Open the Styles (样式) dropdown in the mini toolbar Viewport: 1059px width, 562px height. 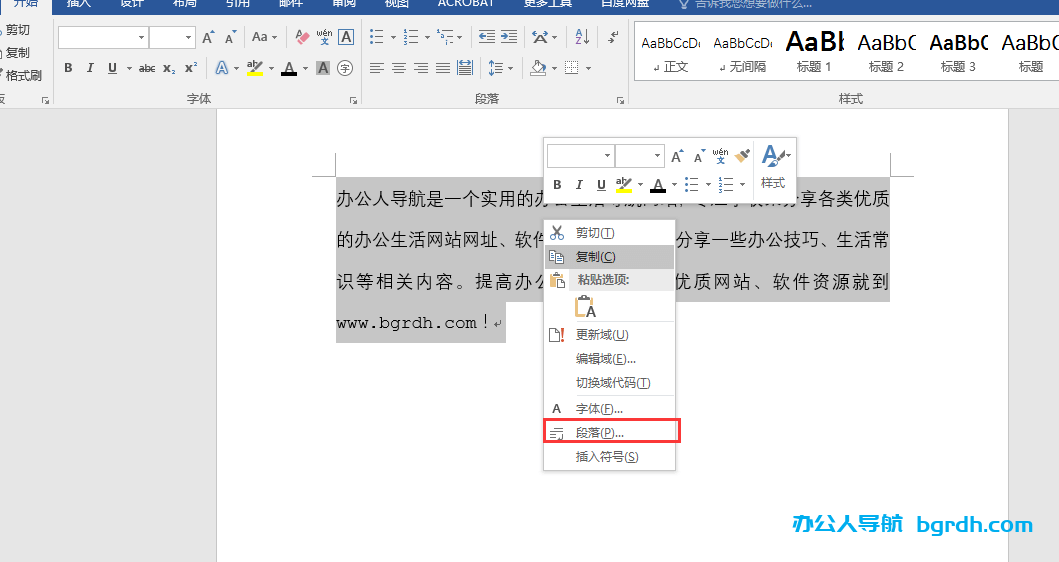tap(774, 166)
